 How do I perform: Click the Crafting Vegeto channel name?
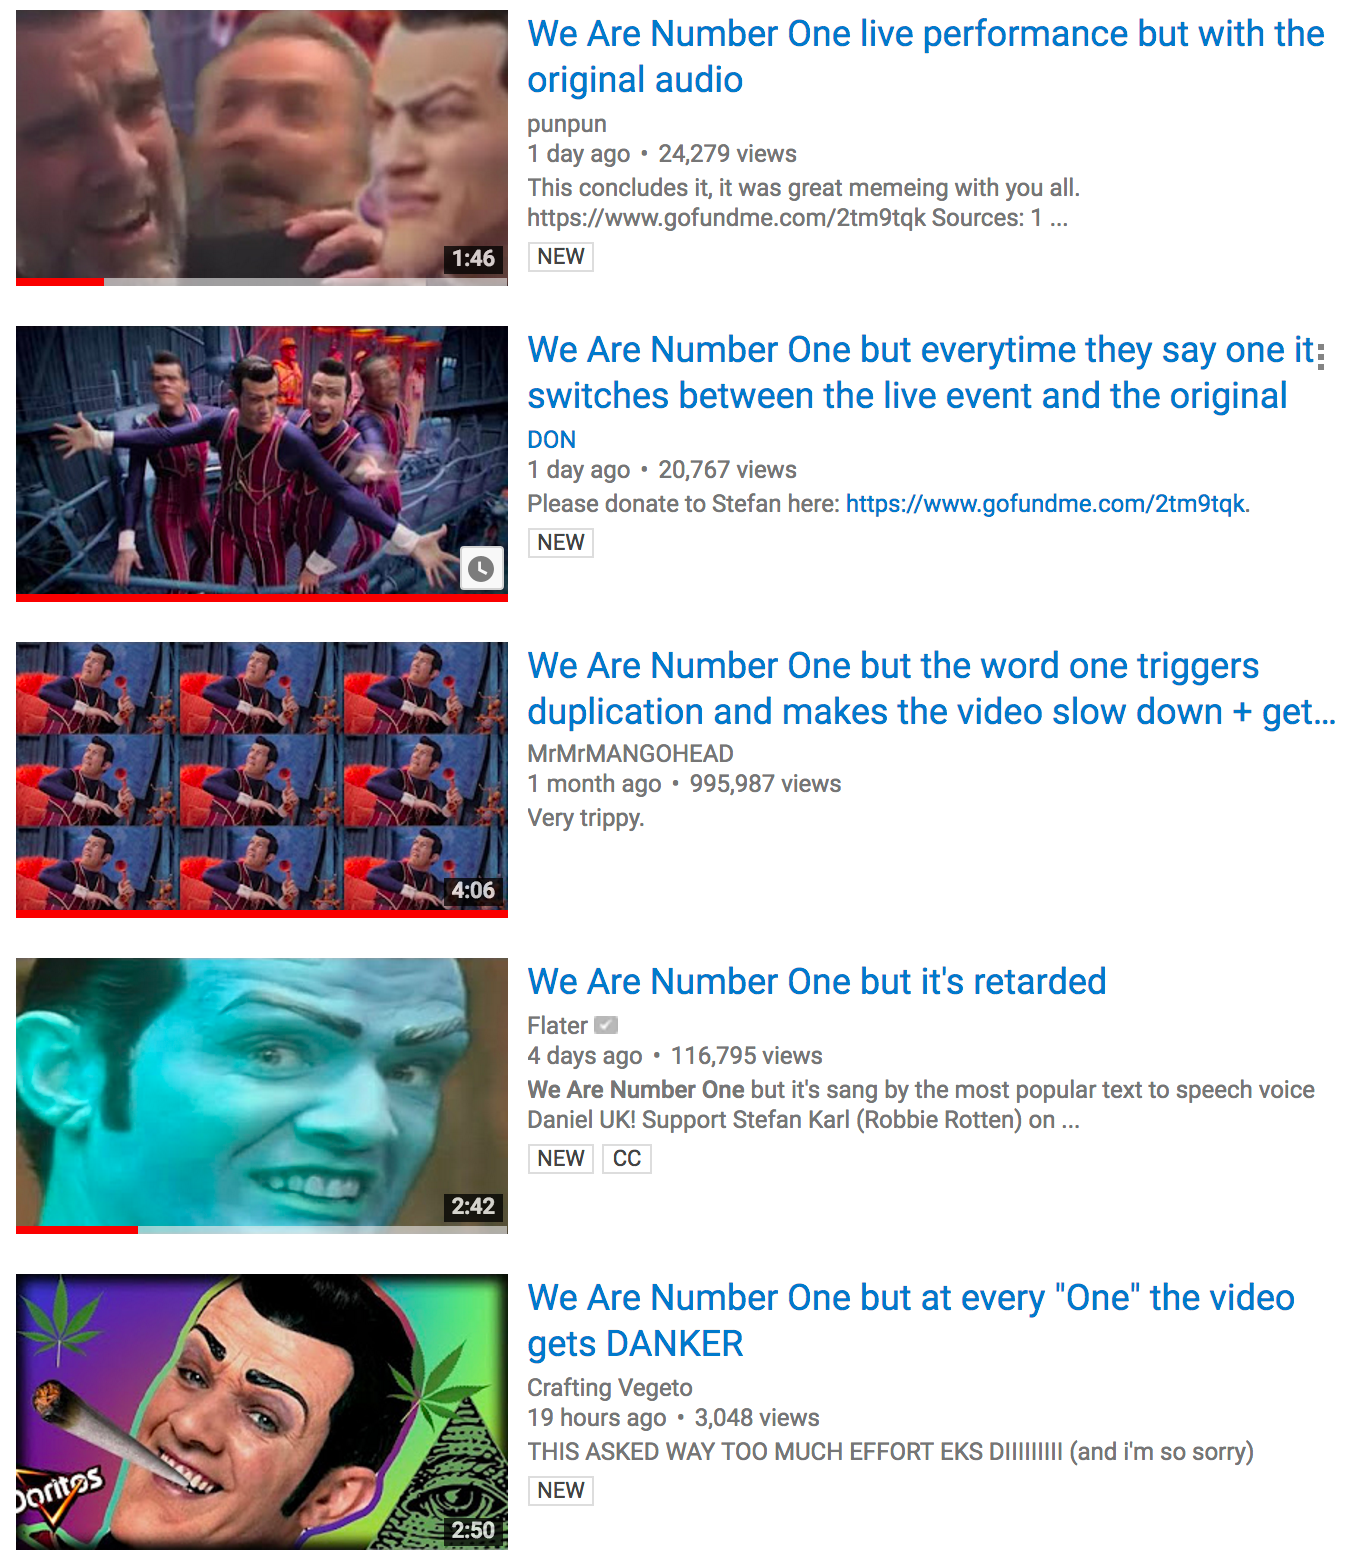click(x=610, y=1387)
